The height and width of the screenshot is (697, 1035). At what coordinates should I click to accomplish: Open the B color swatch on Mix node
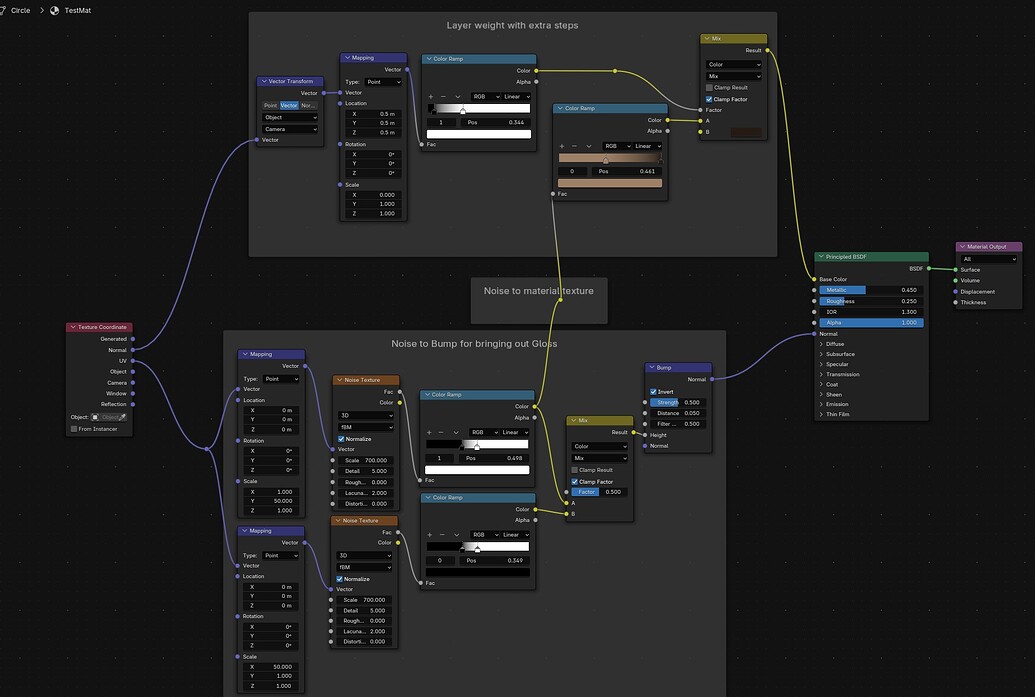[746, 132]
